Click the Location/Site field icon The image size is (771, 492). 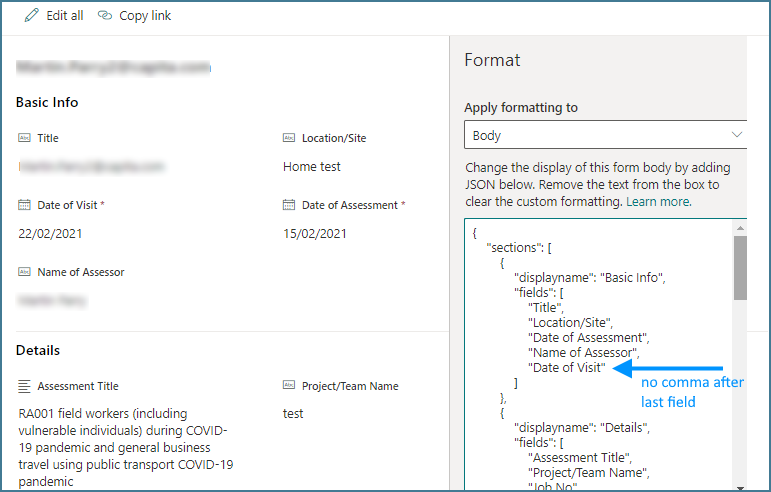tap(289, 138)
